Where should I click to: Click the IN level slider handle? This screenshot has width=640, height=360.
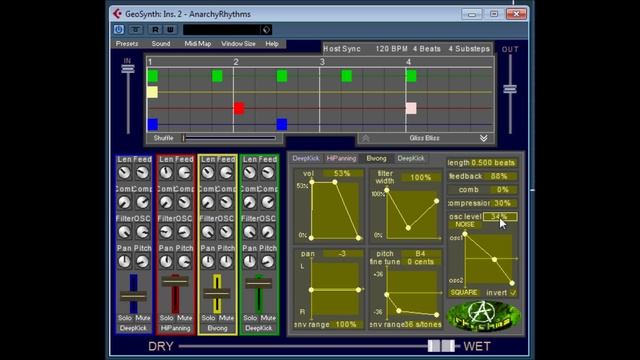click(x=128, y=69)
